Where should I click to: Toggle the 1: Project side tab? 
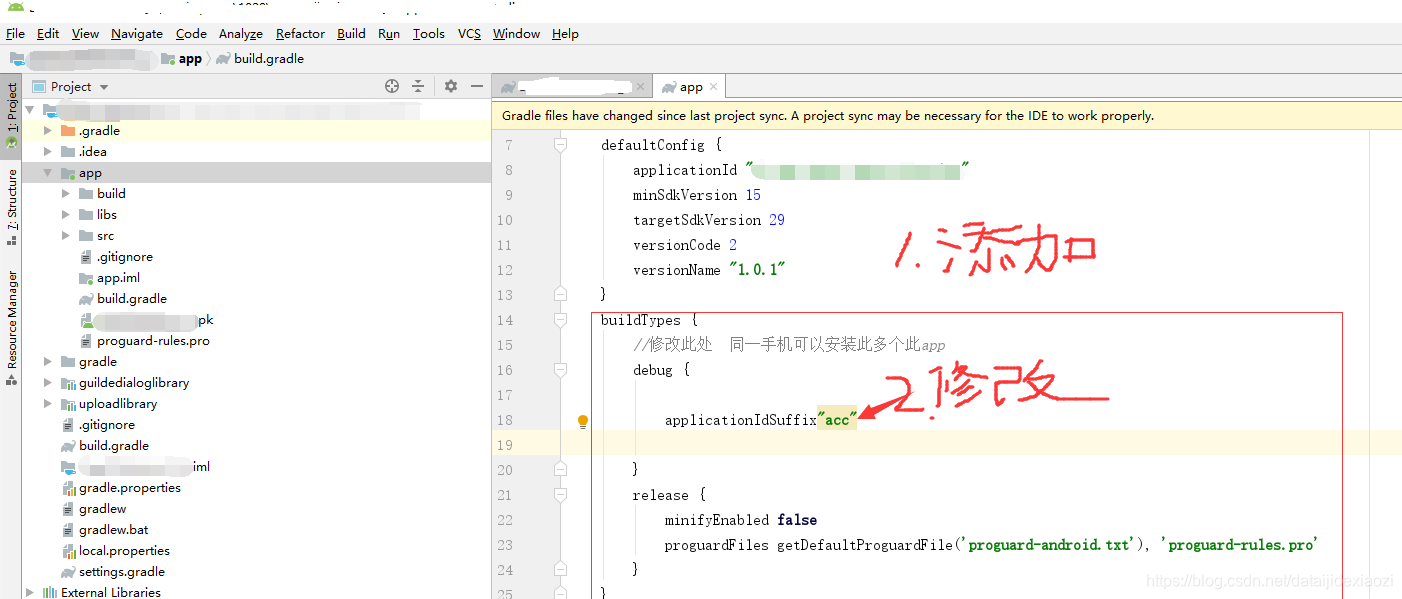[11, 115]
